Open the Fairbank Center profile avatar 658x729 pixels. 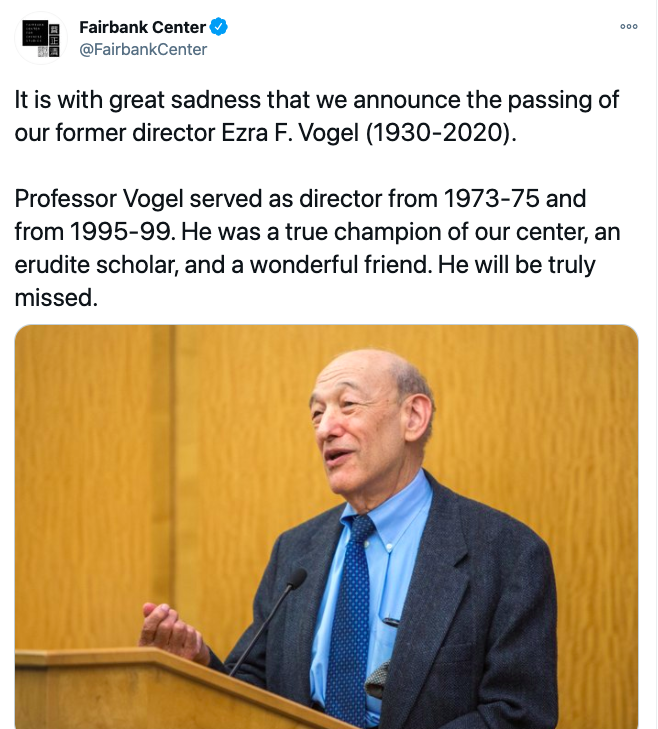coord(40,38)
